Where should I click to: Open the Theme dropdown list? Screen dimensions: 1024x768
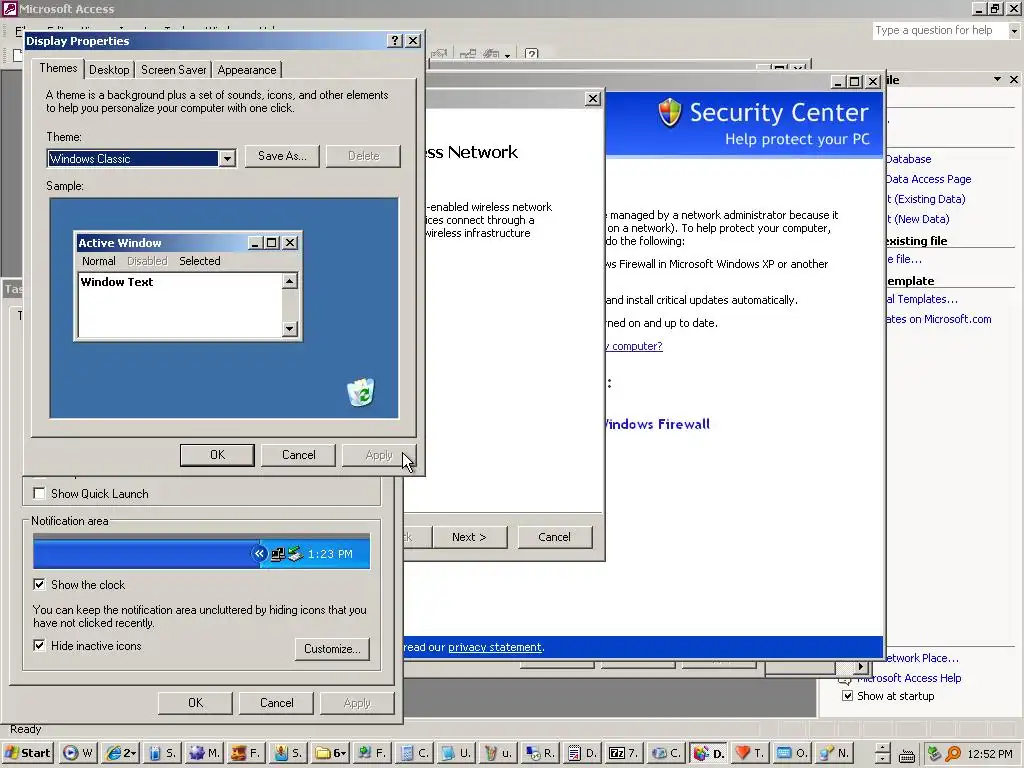tap(227, 159)
